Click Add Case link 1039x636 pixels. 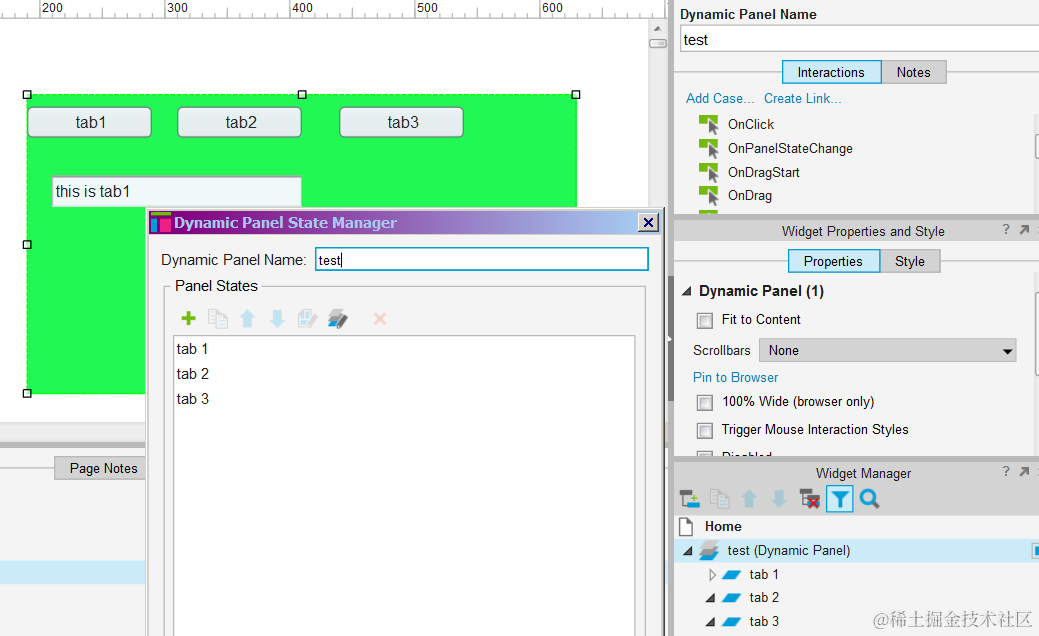click(x=720, y=98)
